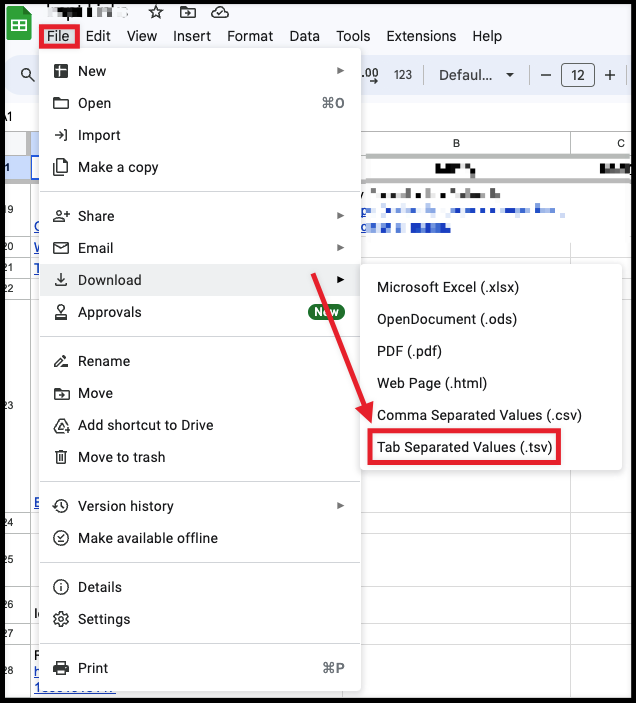Open the View menu
Screen dimensions: 636x703
coord(142,36)
